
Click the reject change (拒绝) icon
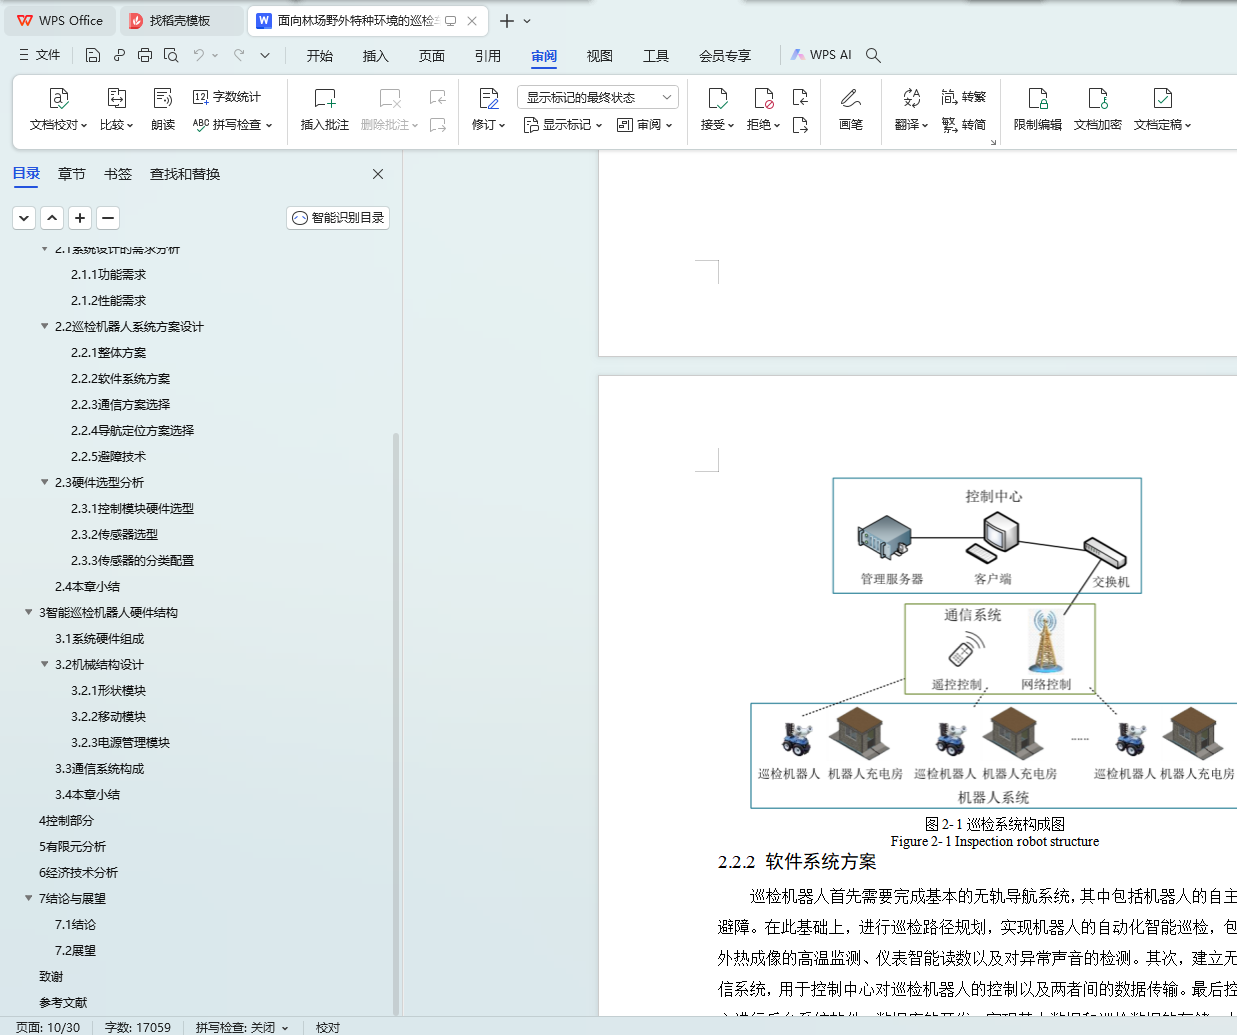click(763, 98)
